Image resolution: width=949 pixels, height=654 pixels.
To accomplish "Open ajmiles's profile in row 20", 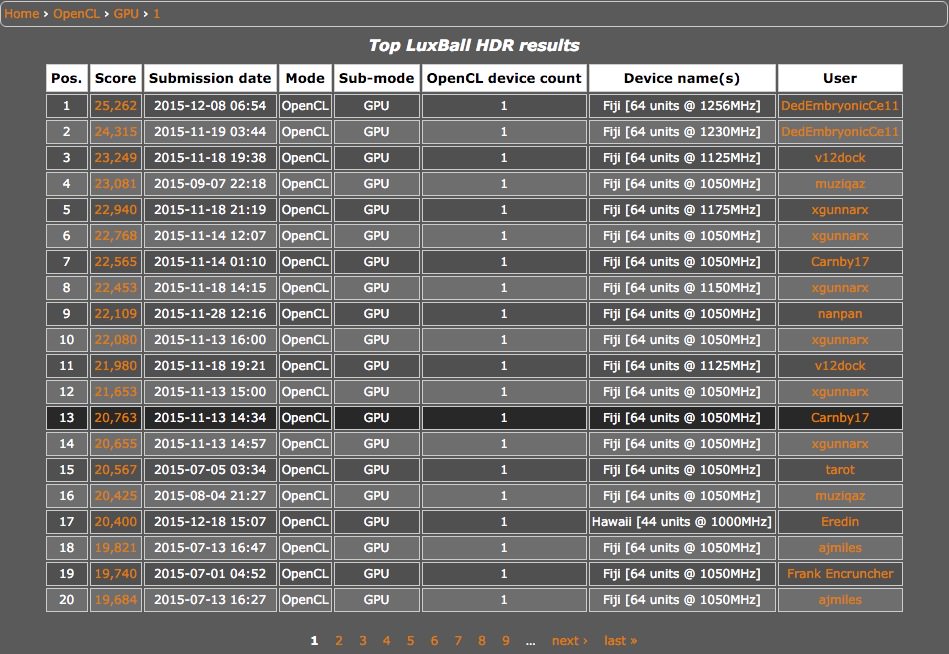I will 840,600.
